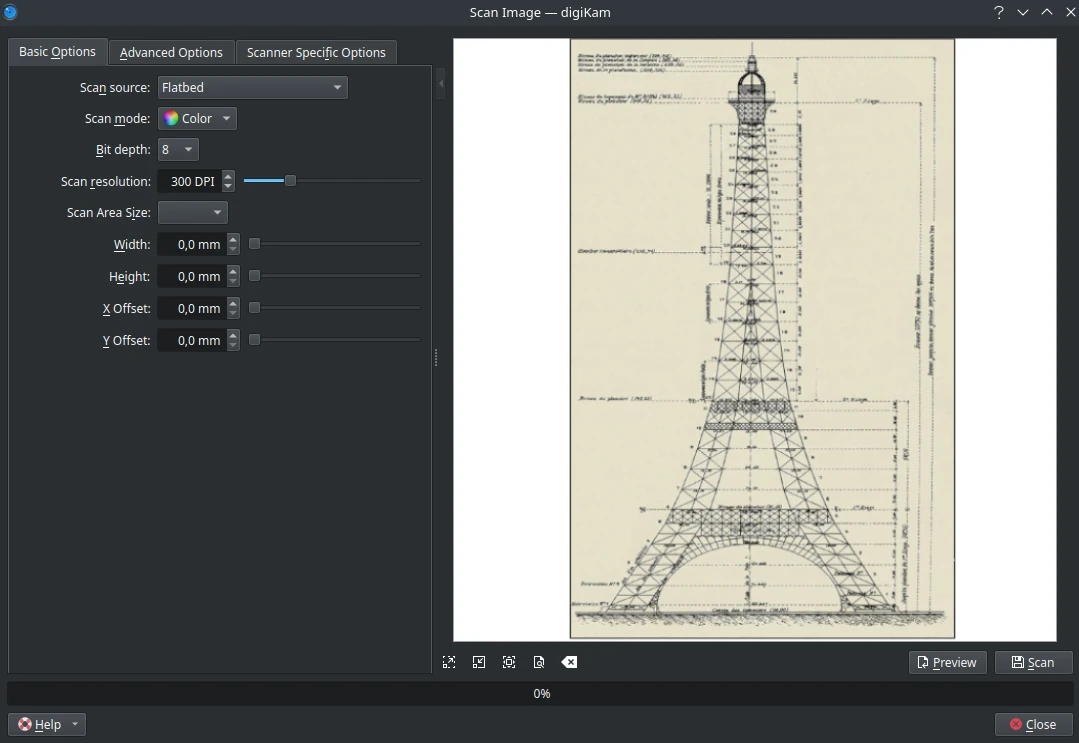This screenshot has width=1079, height=743.
Task: Click inside the Width value field
Action: 193,244
